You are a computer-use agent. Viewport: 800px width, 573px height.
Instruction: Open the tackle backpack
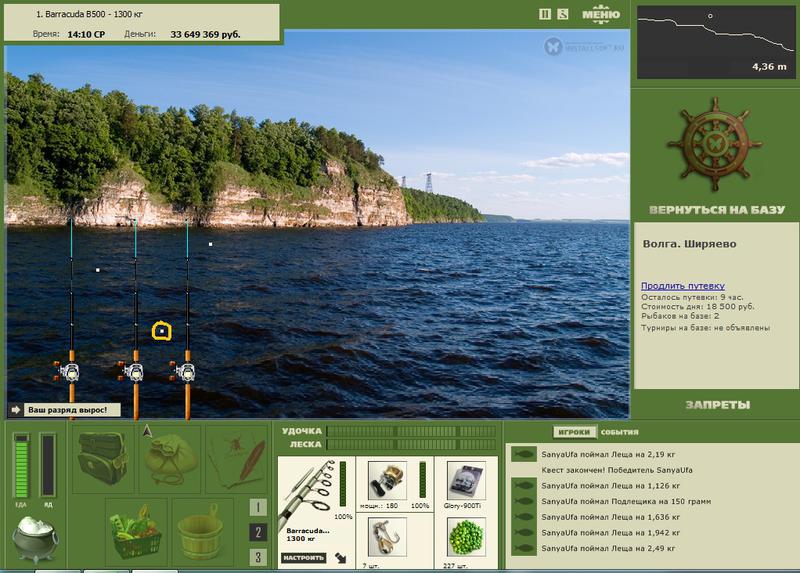point(103,459)
